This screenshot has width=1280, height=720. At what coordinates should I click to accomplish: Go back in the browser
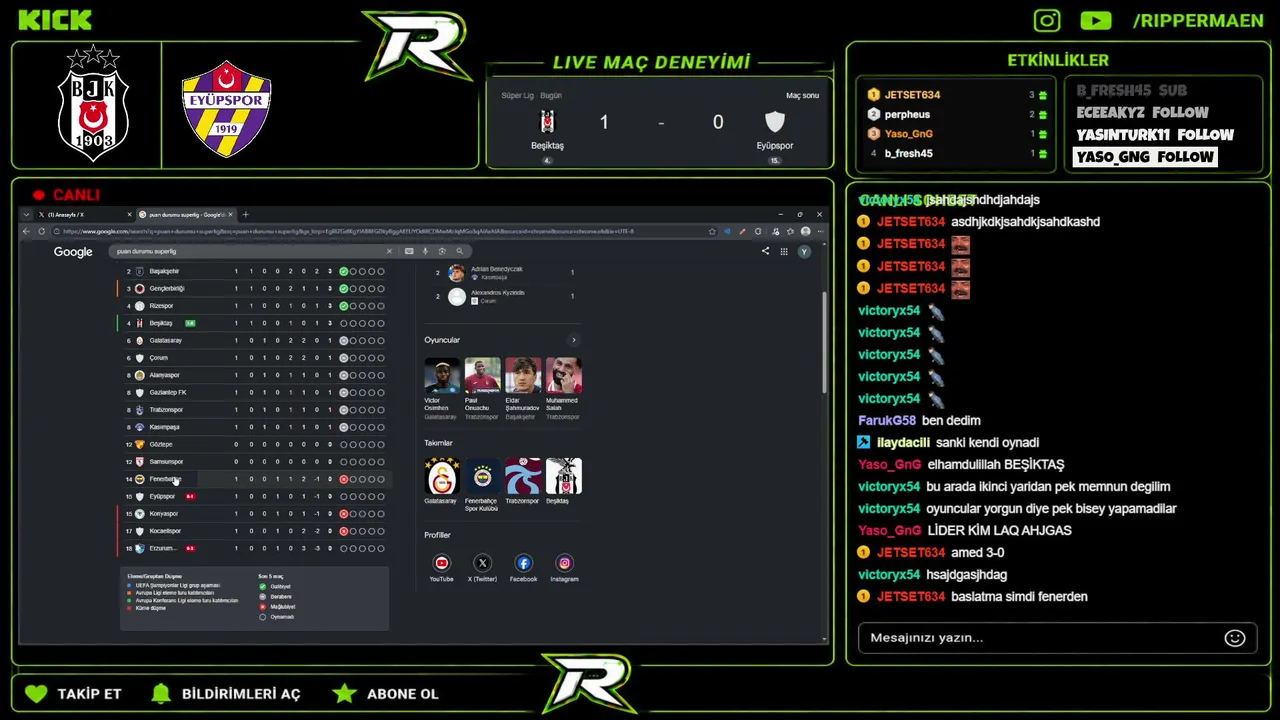tap(27, 231)
